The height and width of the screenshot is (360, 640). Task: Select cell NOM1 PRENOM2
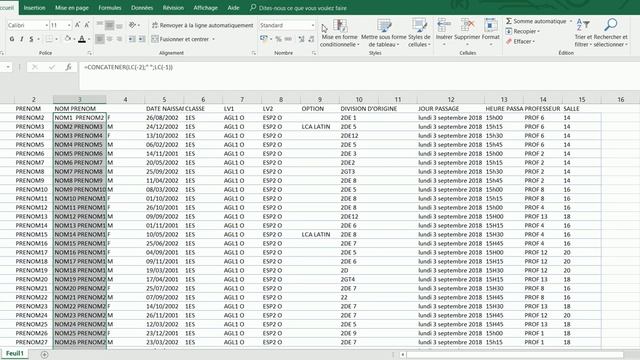pos(80,118)
